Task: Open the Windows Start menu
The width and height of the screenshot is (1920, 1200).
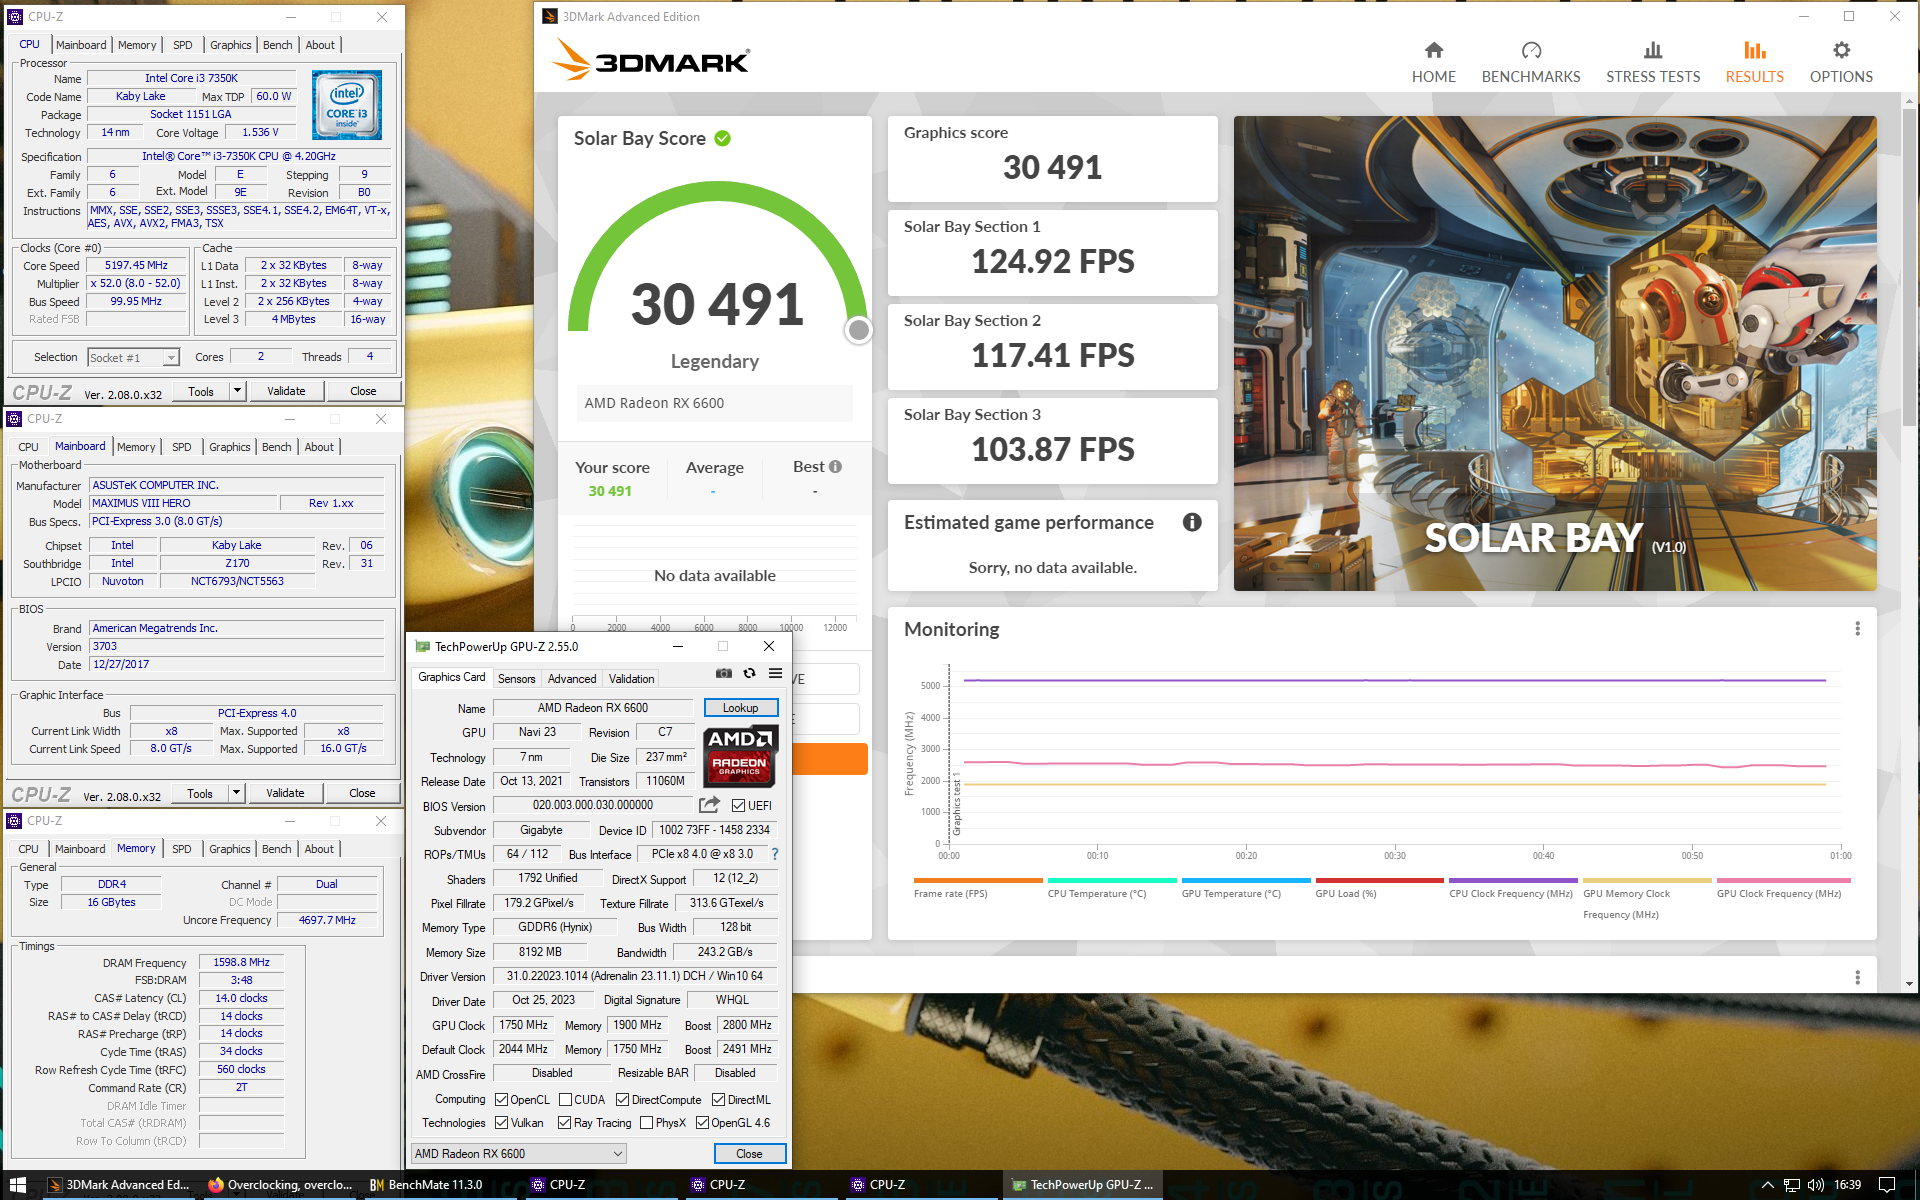Action: coord(17,1185)
